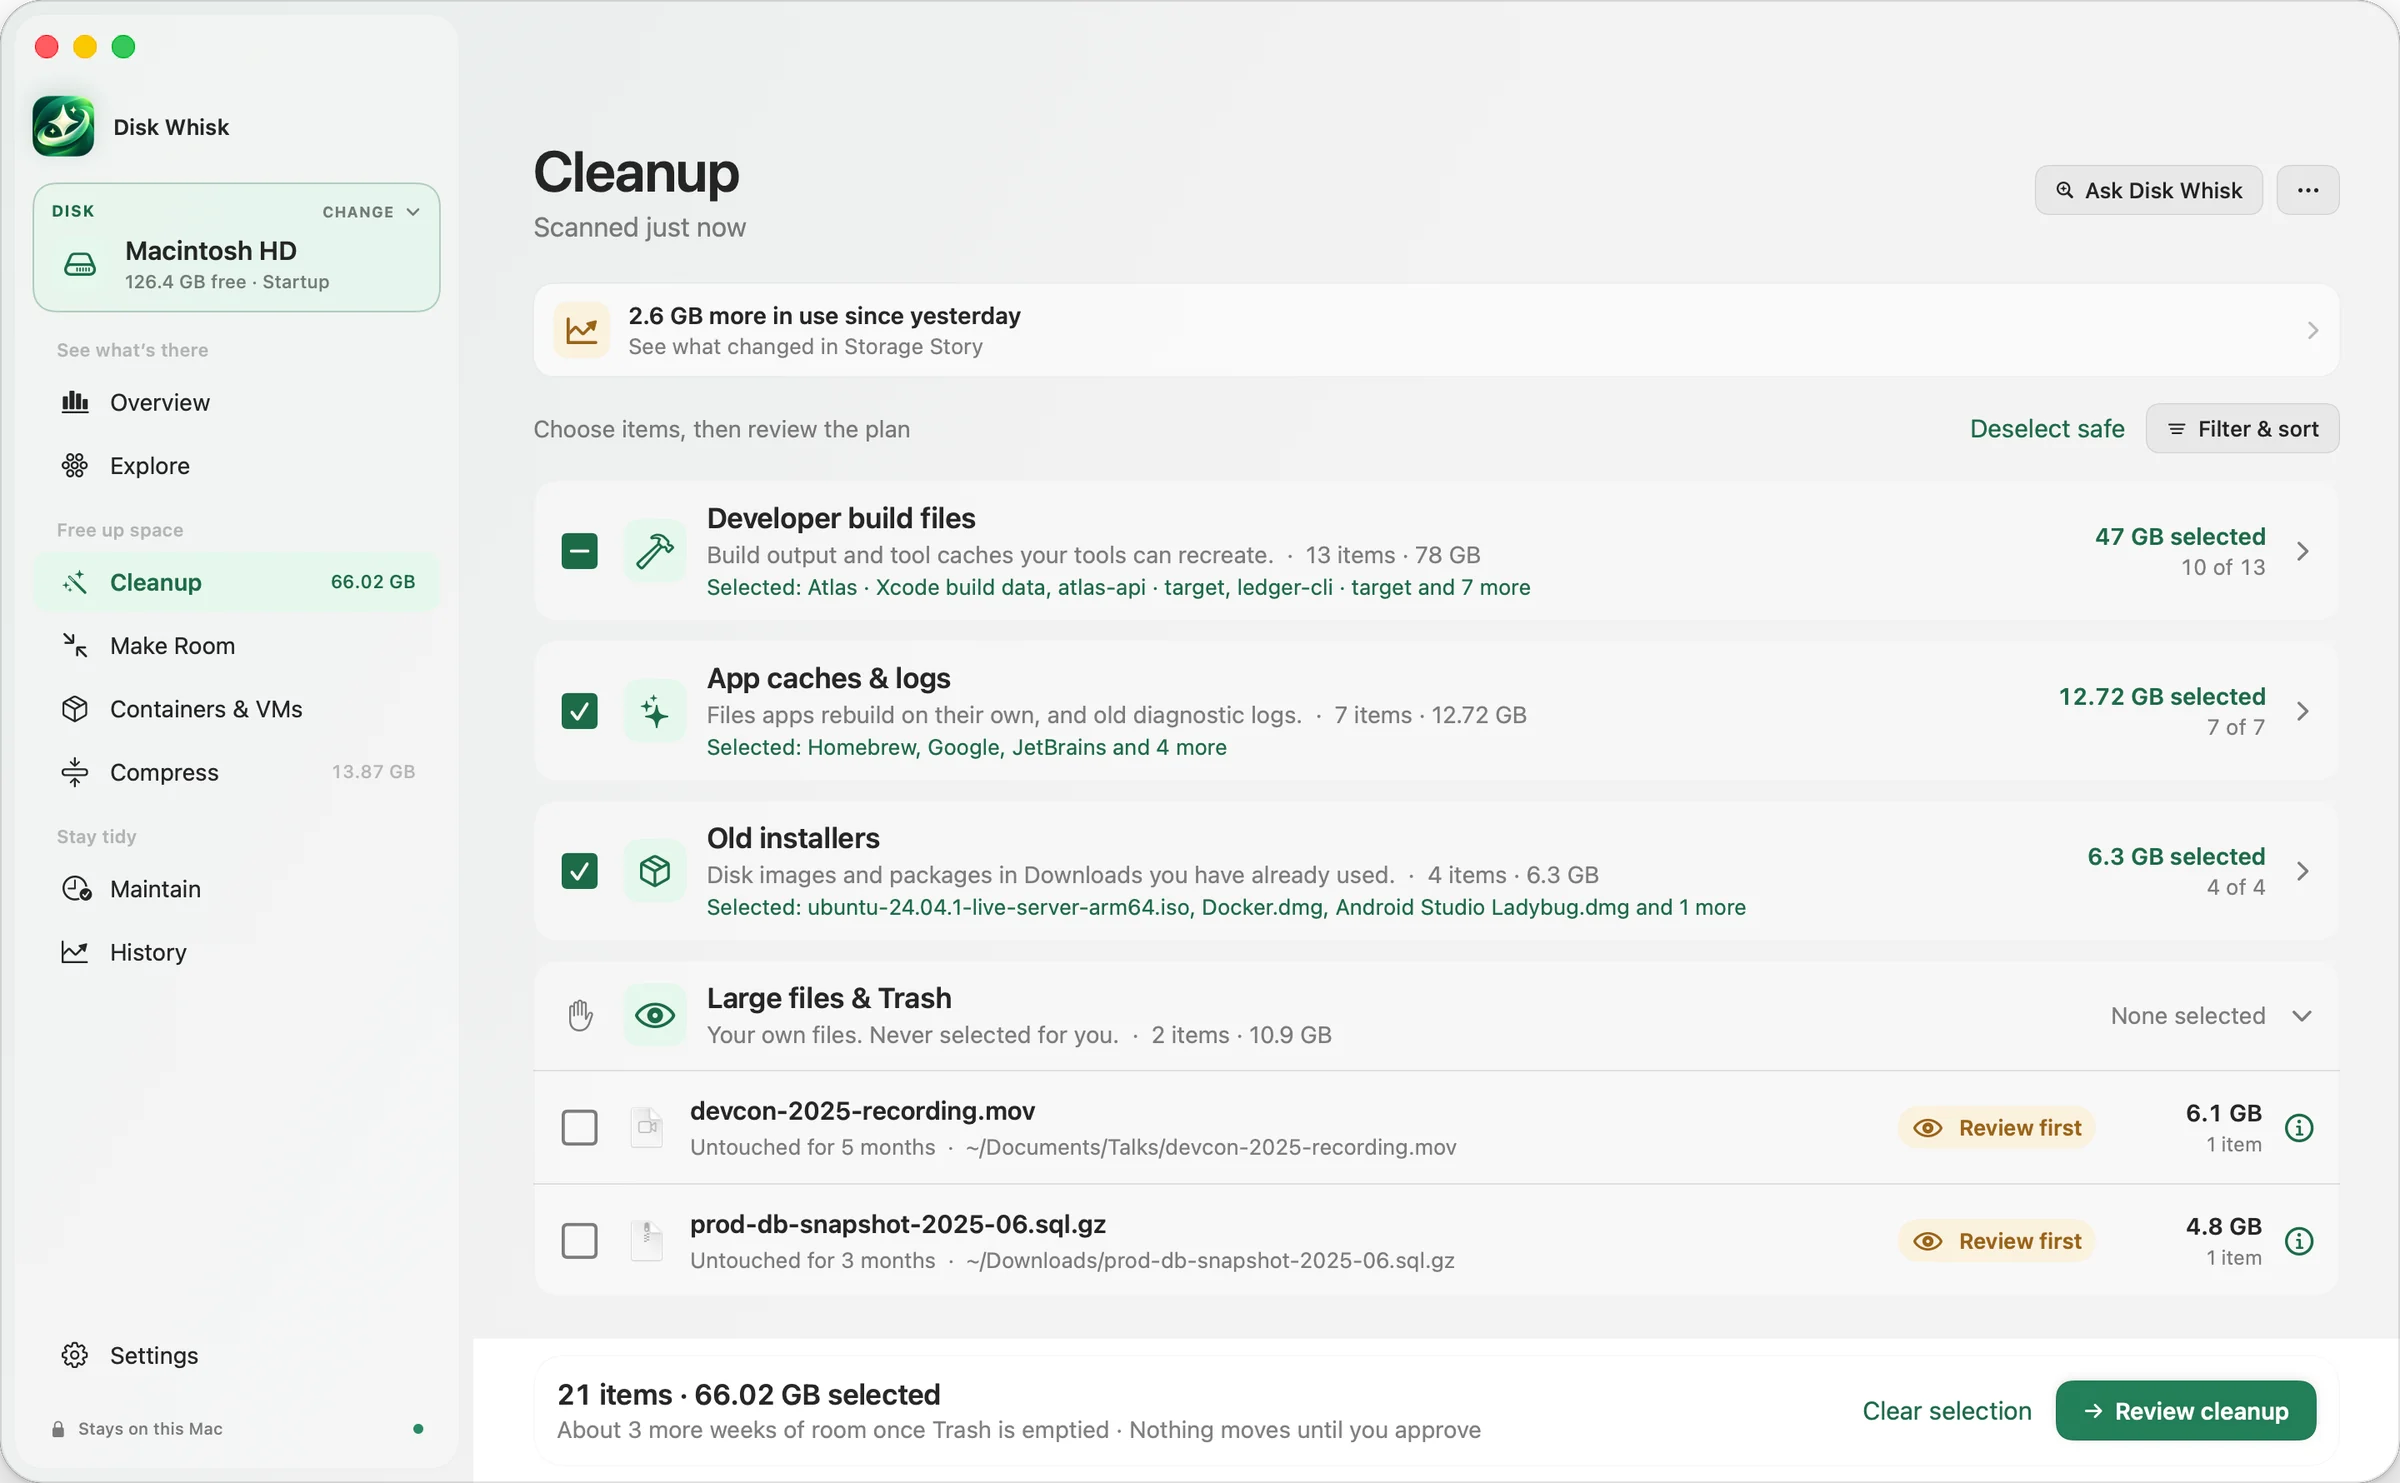This screenshot has width=2400, height=1483.
Task: Click the Explore flower icon
Action: pos(75,465)
